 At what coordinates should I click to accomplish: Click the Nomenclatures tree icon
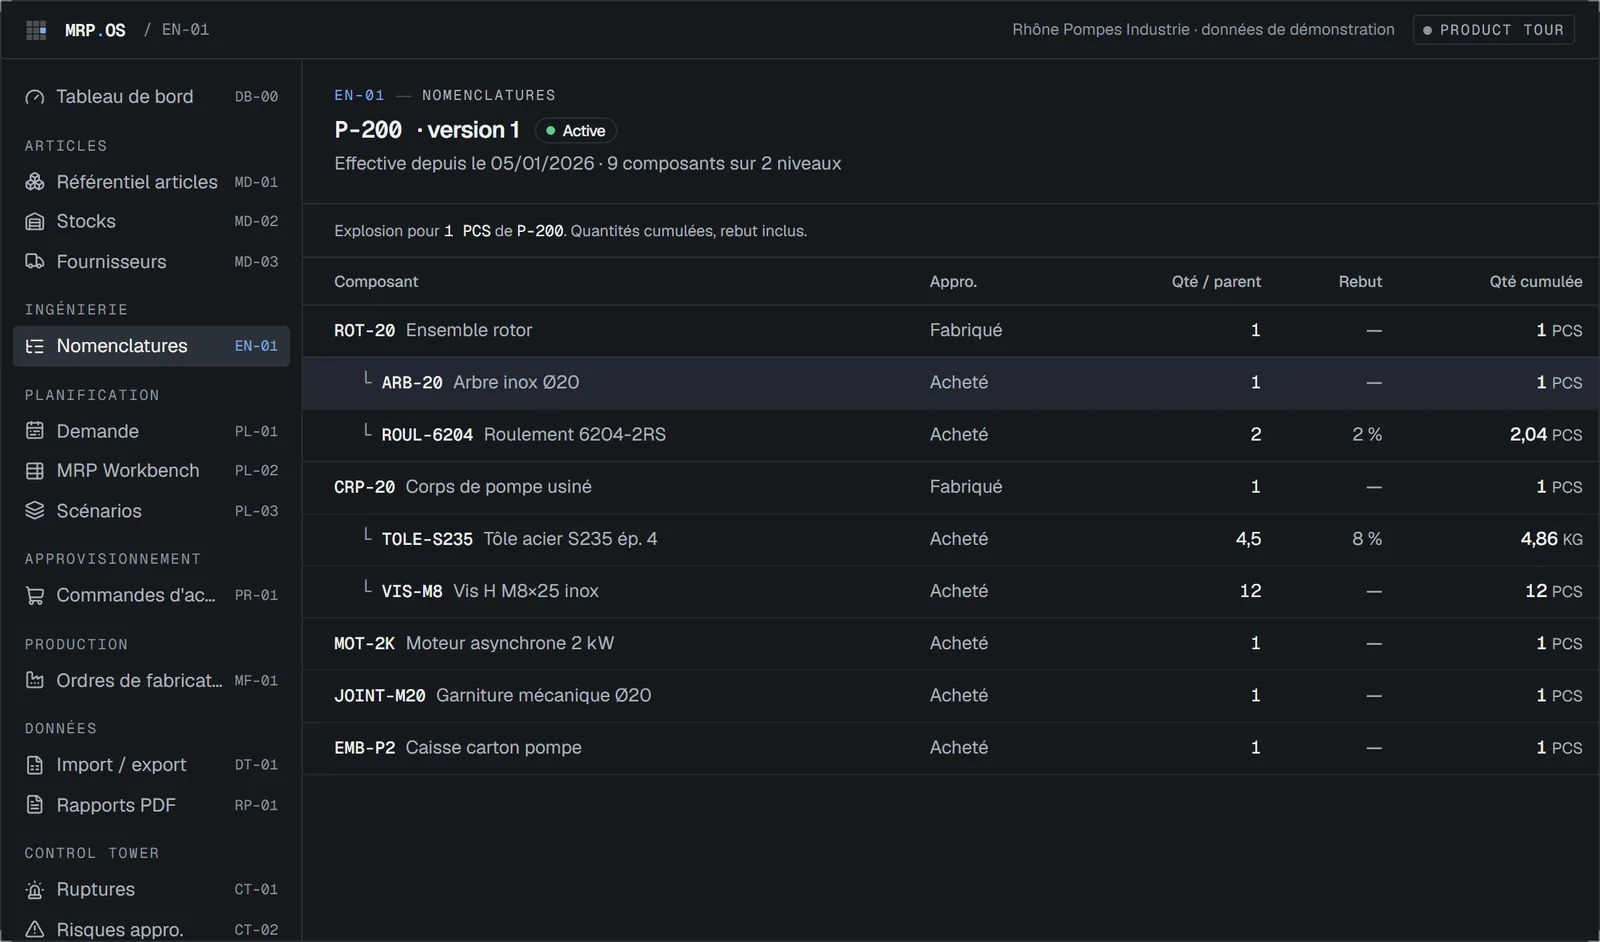(x=35, y=346)
